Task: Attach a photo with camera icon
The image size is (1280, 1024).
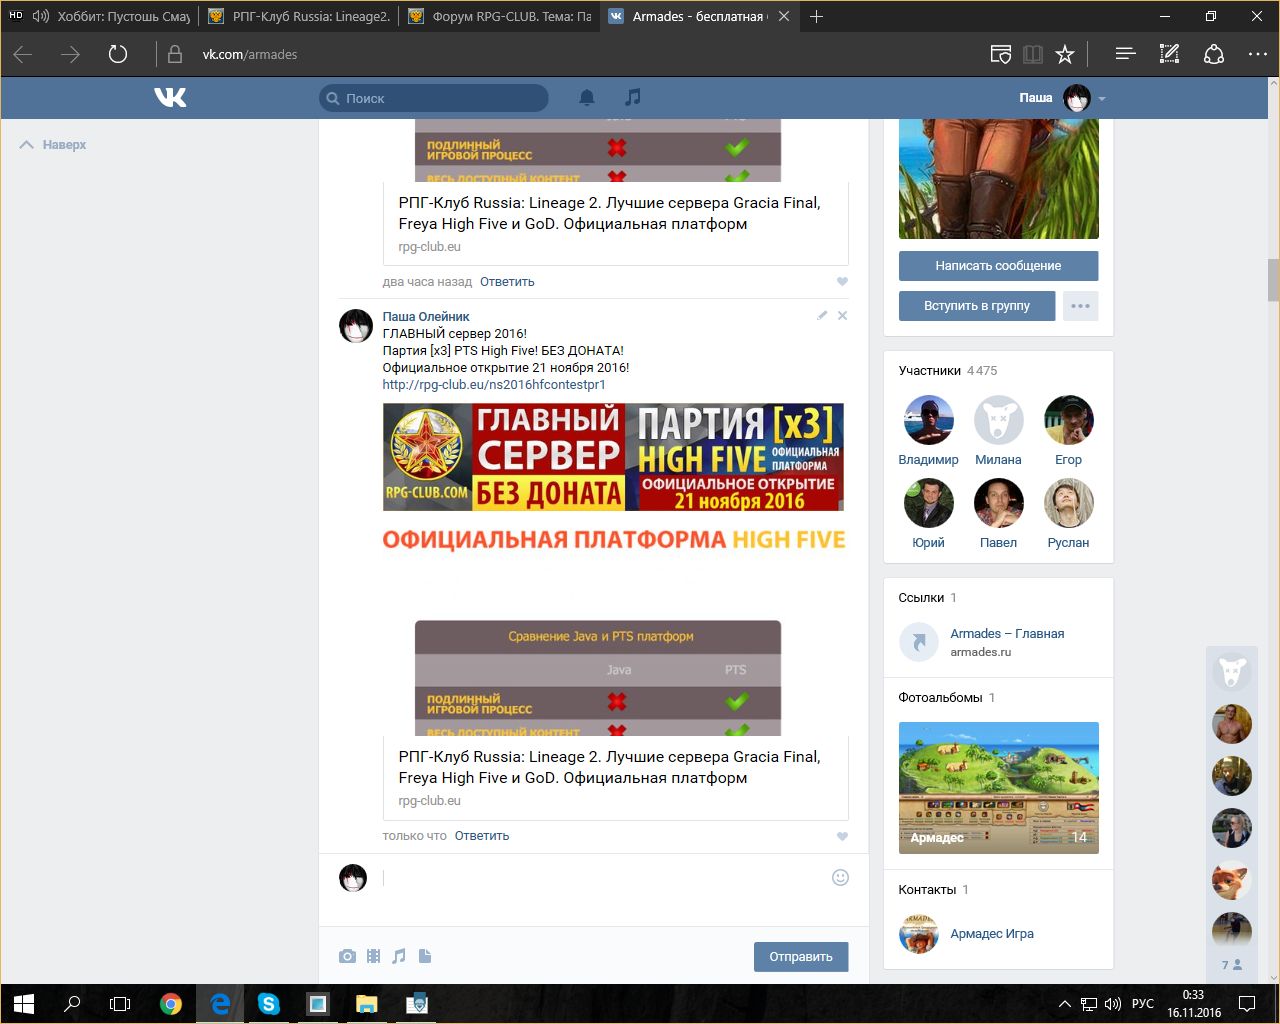Action: coord(347,956)
